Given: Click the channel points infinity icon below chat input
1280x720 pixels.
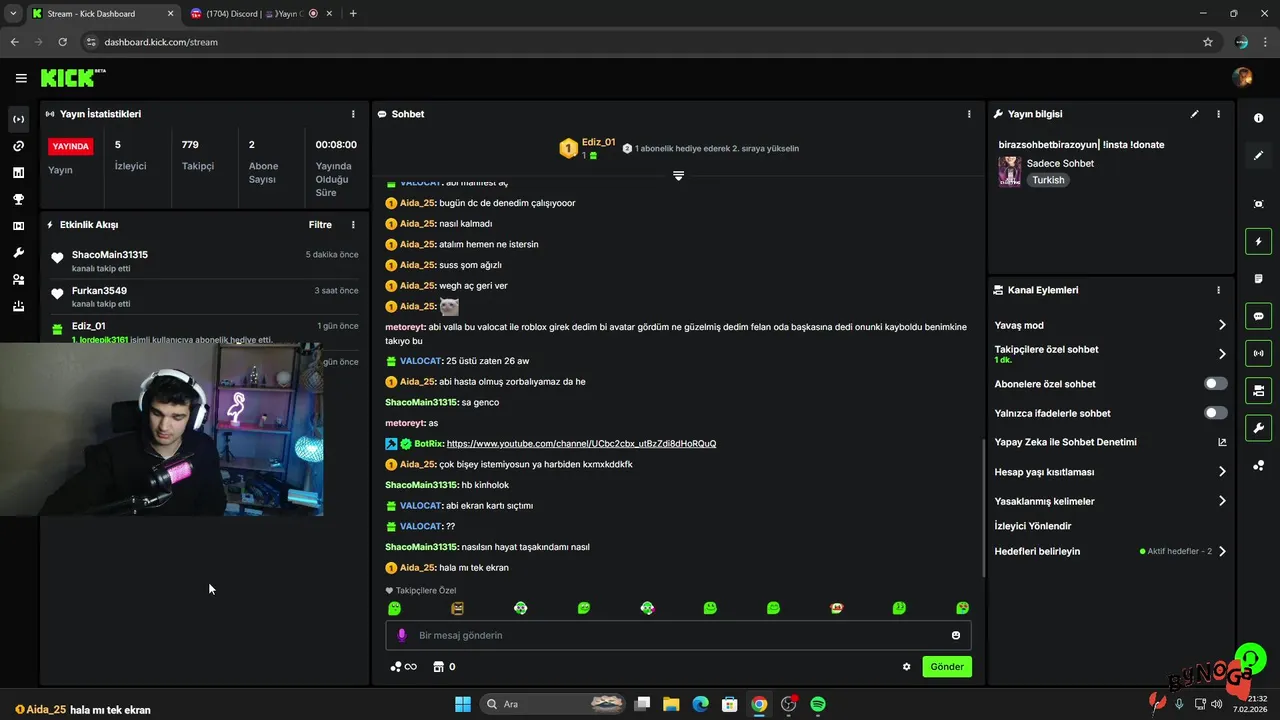Looking at the screenshot, I should pos(404,667).
